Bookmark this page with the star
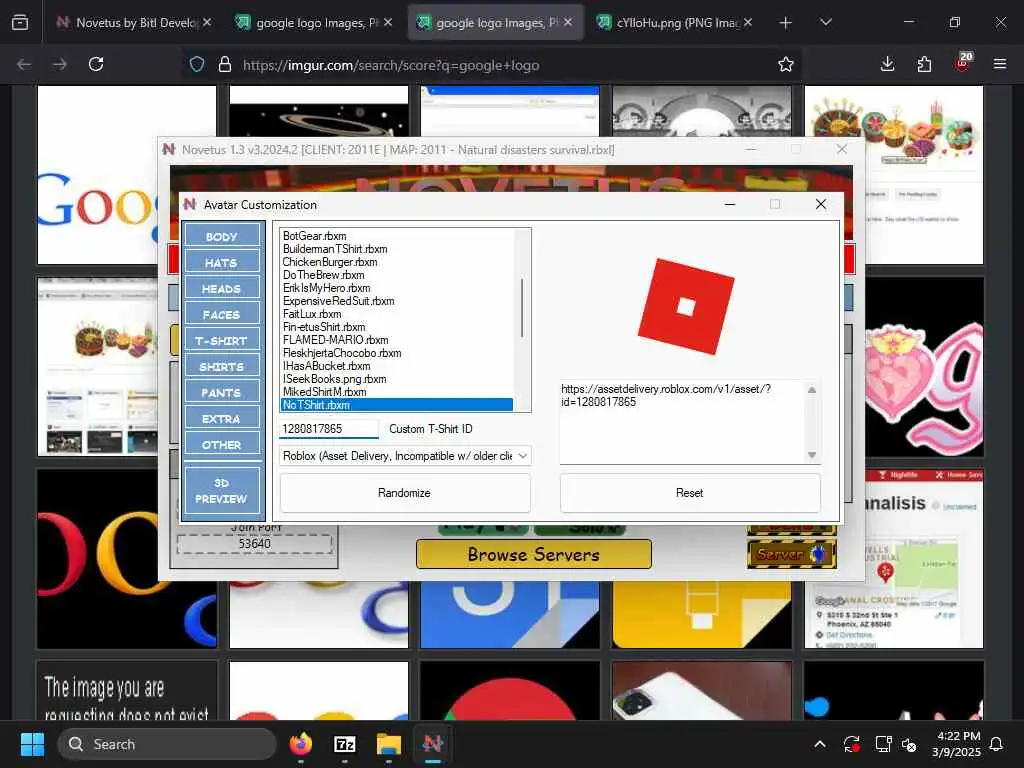Screen dimensions: 1024x768 click(x=786, y=64)
